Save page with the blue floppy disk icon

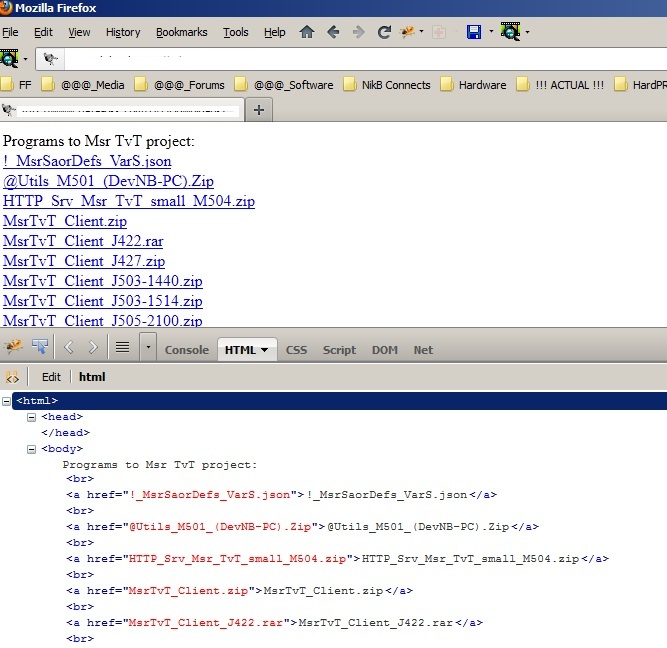(474, 32)
